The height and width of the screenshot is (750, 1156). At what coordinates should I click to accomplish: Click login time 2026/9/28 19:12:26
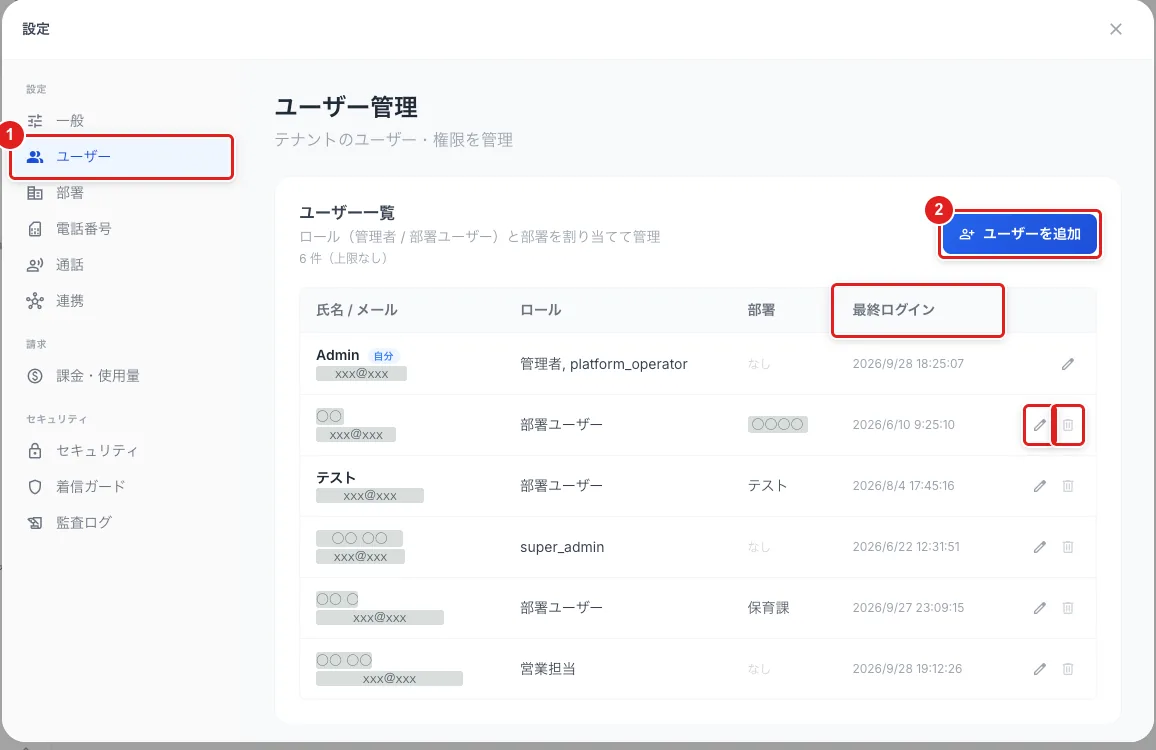[908, 669]
